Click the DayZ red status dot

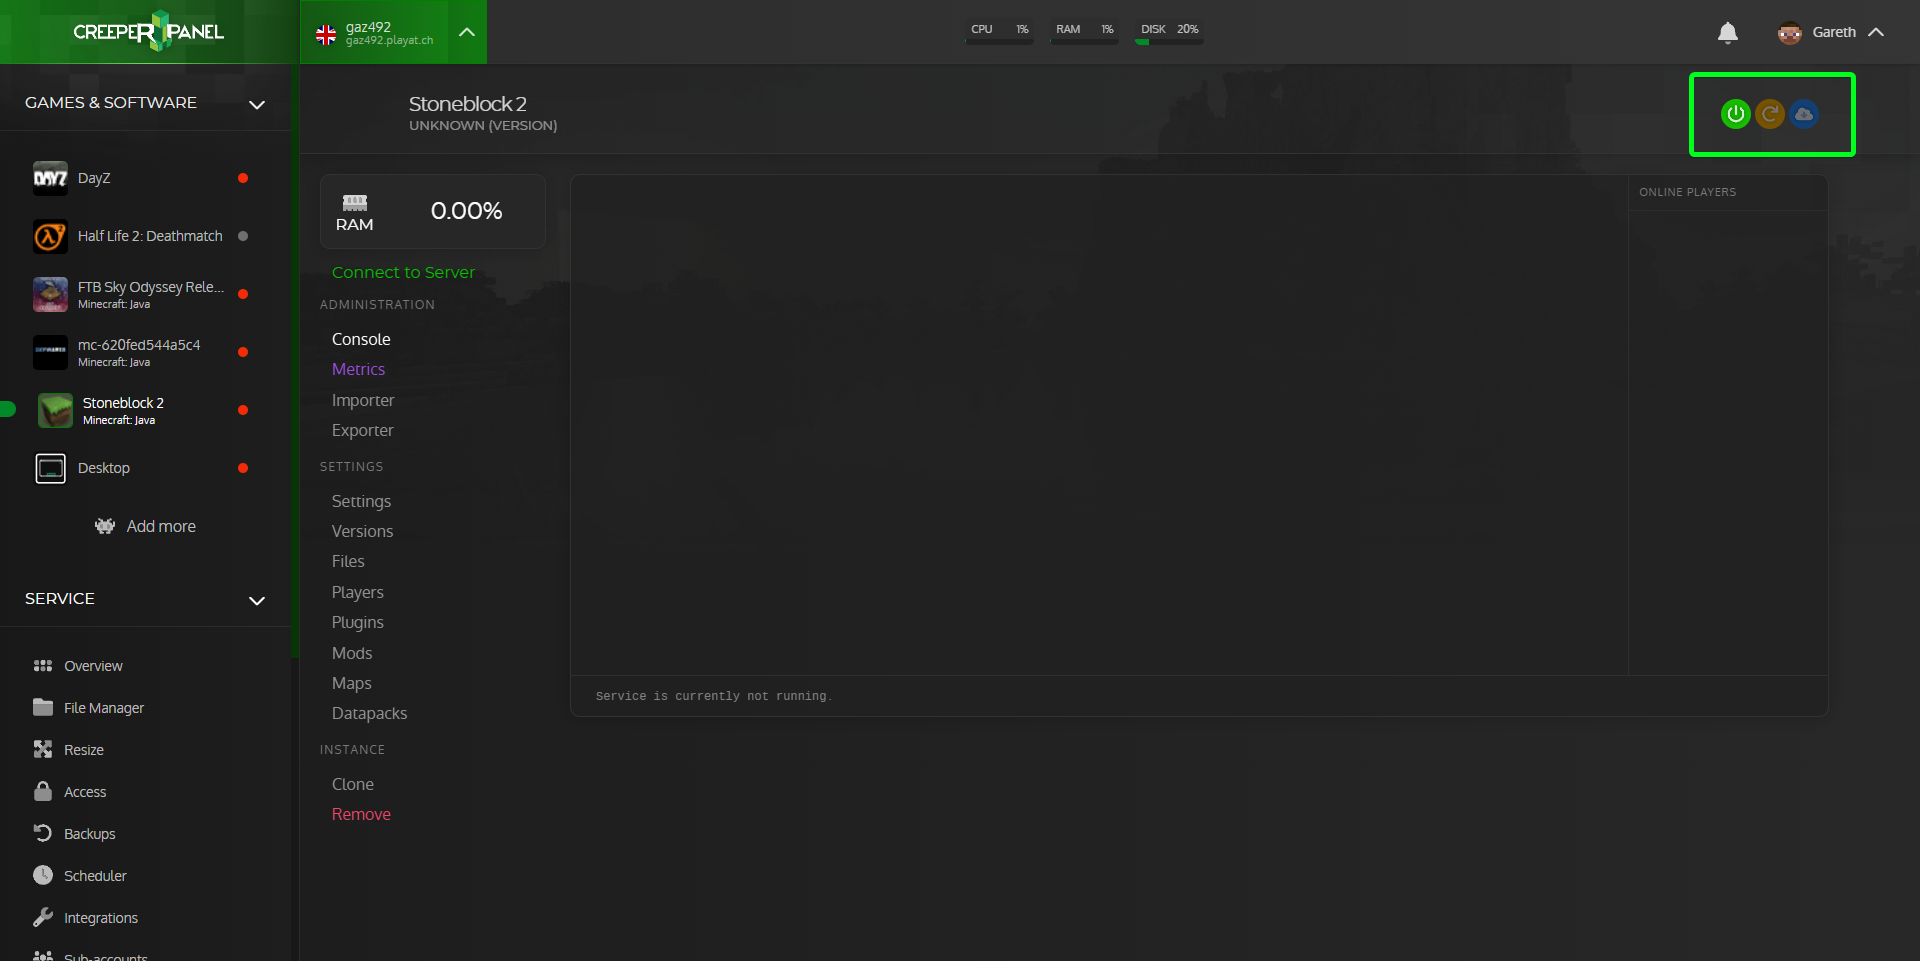click(243, 178)
